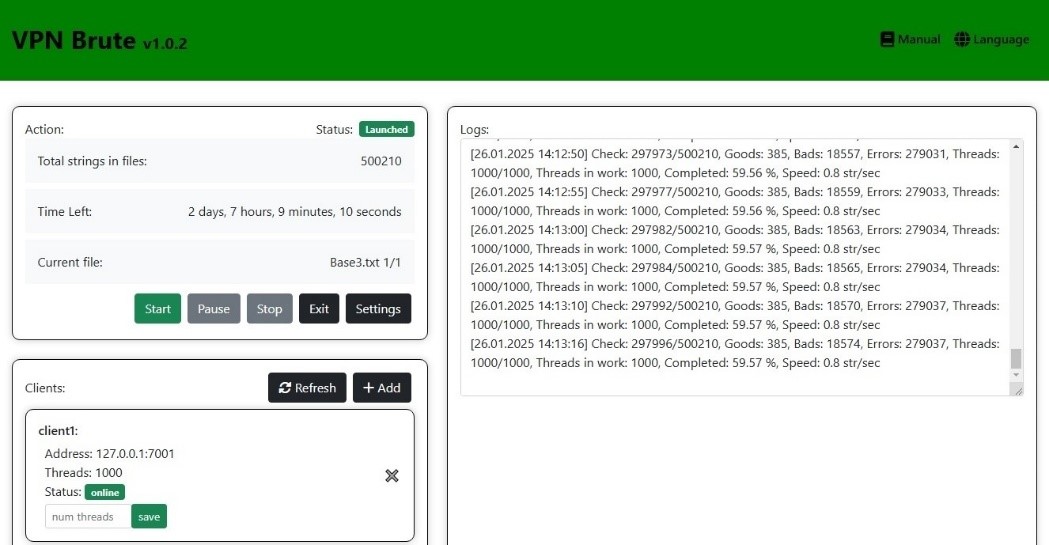Click the logs scrollbar down arrow

pyautogui.click(x=1016, y=375)
